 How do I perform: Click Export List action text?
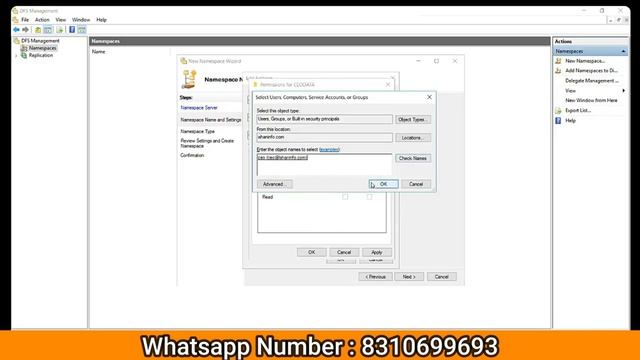[x=578, y=111]
